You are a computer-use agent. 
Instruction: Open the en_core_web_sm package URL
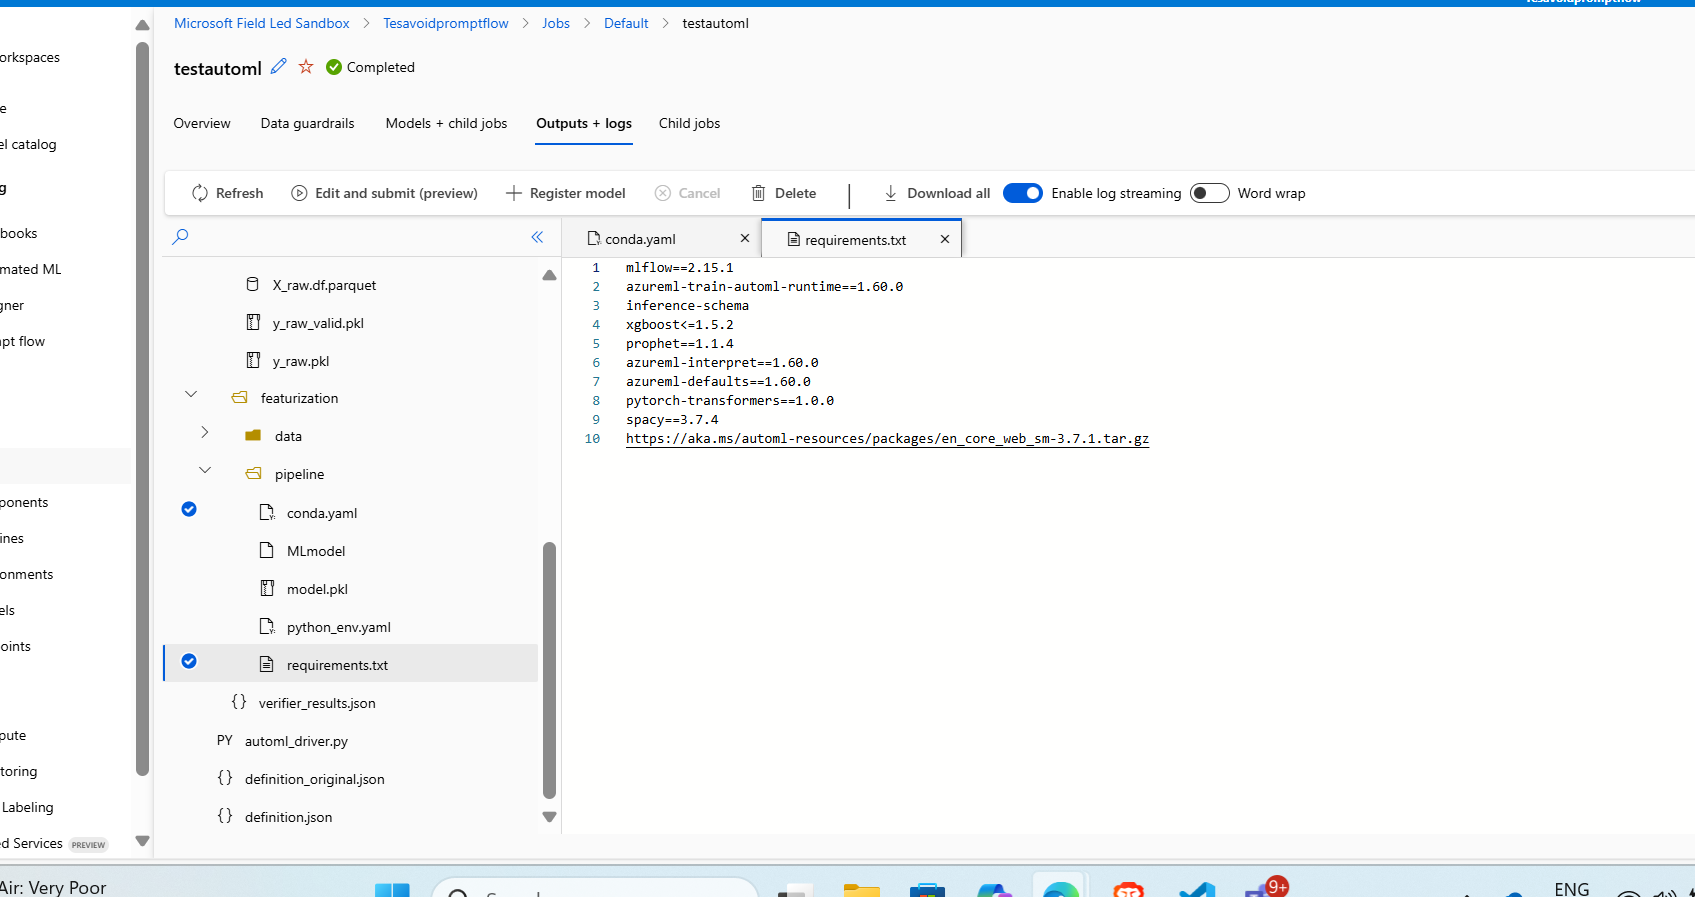[887, 439]
